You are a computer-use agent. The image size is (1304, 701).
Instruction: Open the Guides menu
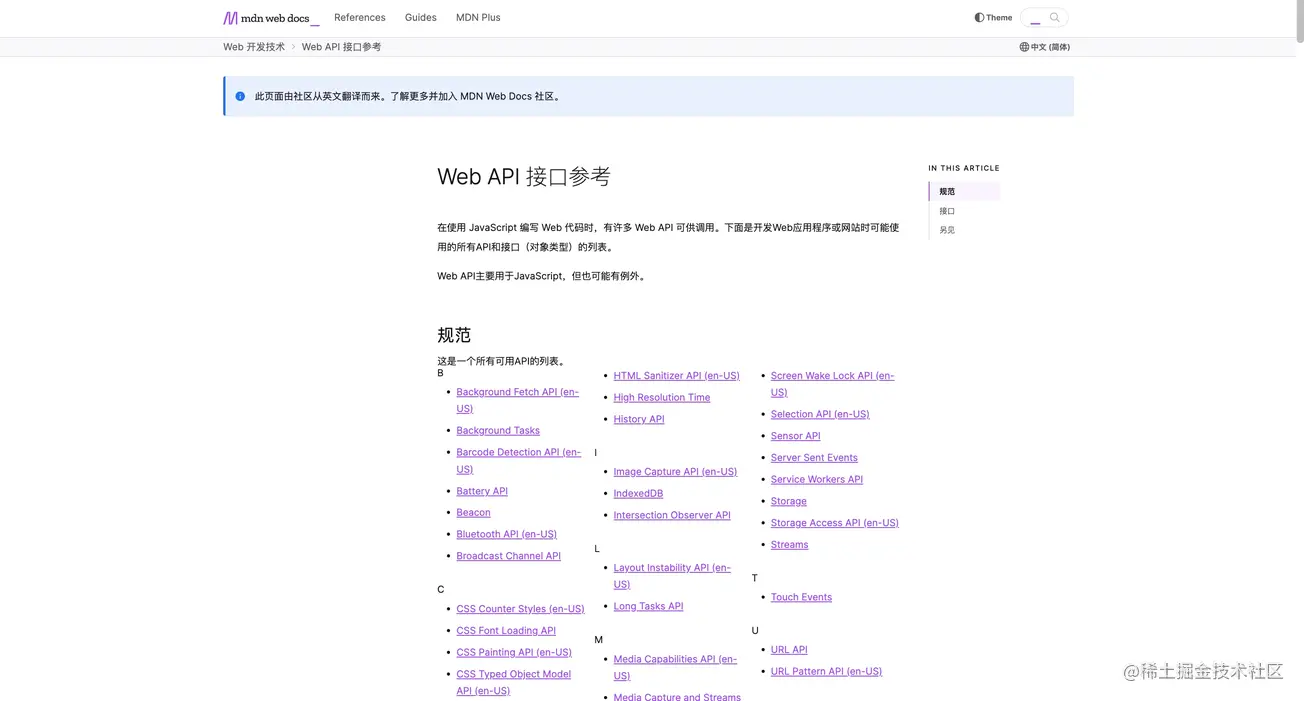click(421, 18)
